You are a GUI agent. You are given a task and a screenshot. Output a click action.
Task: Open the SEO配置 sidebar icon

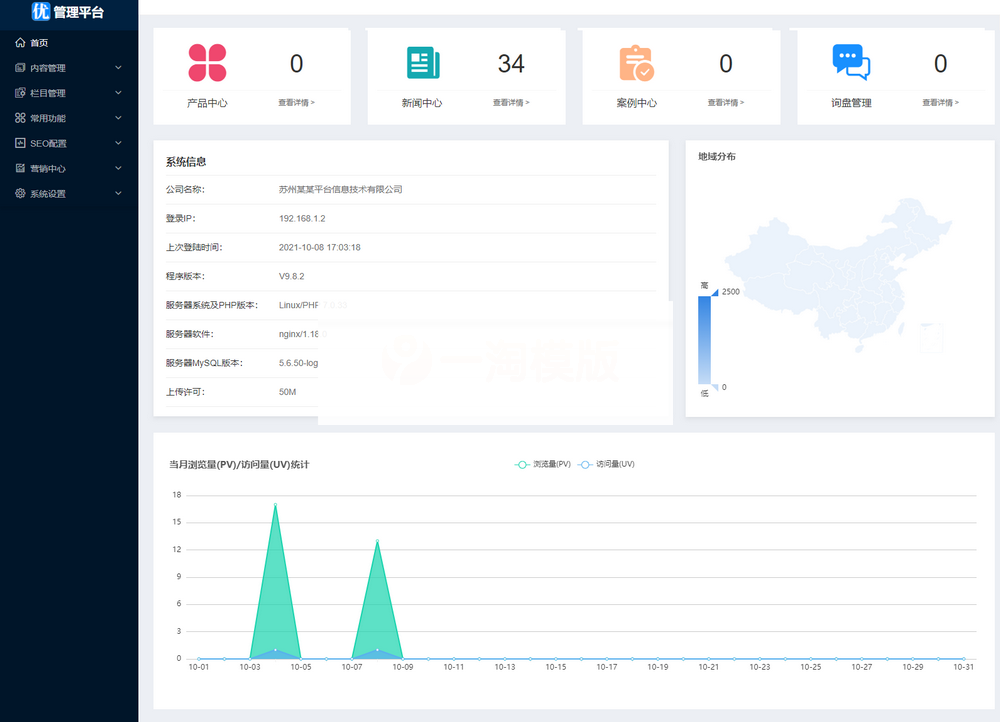coord(21,143)
